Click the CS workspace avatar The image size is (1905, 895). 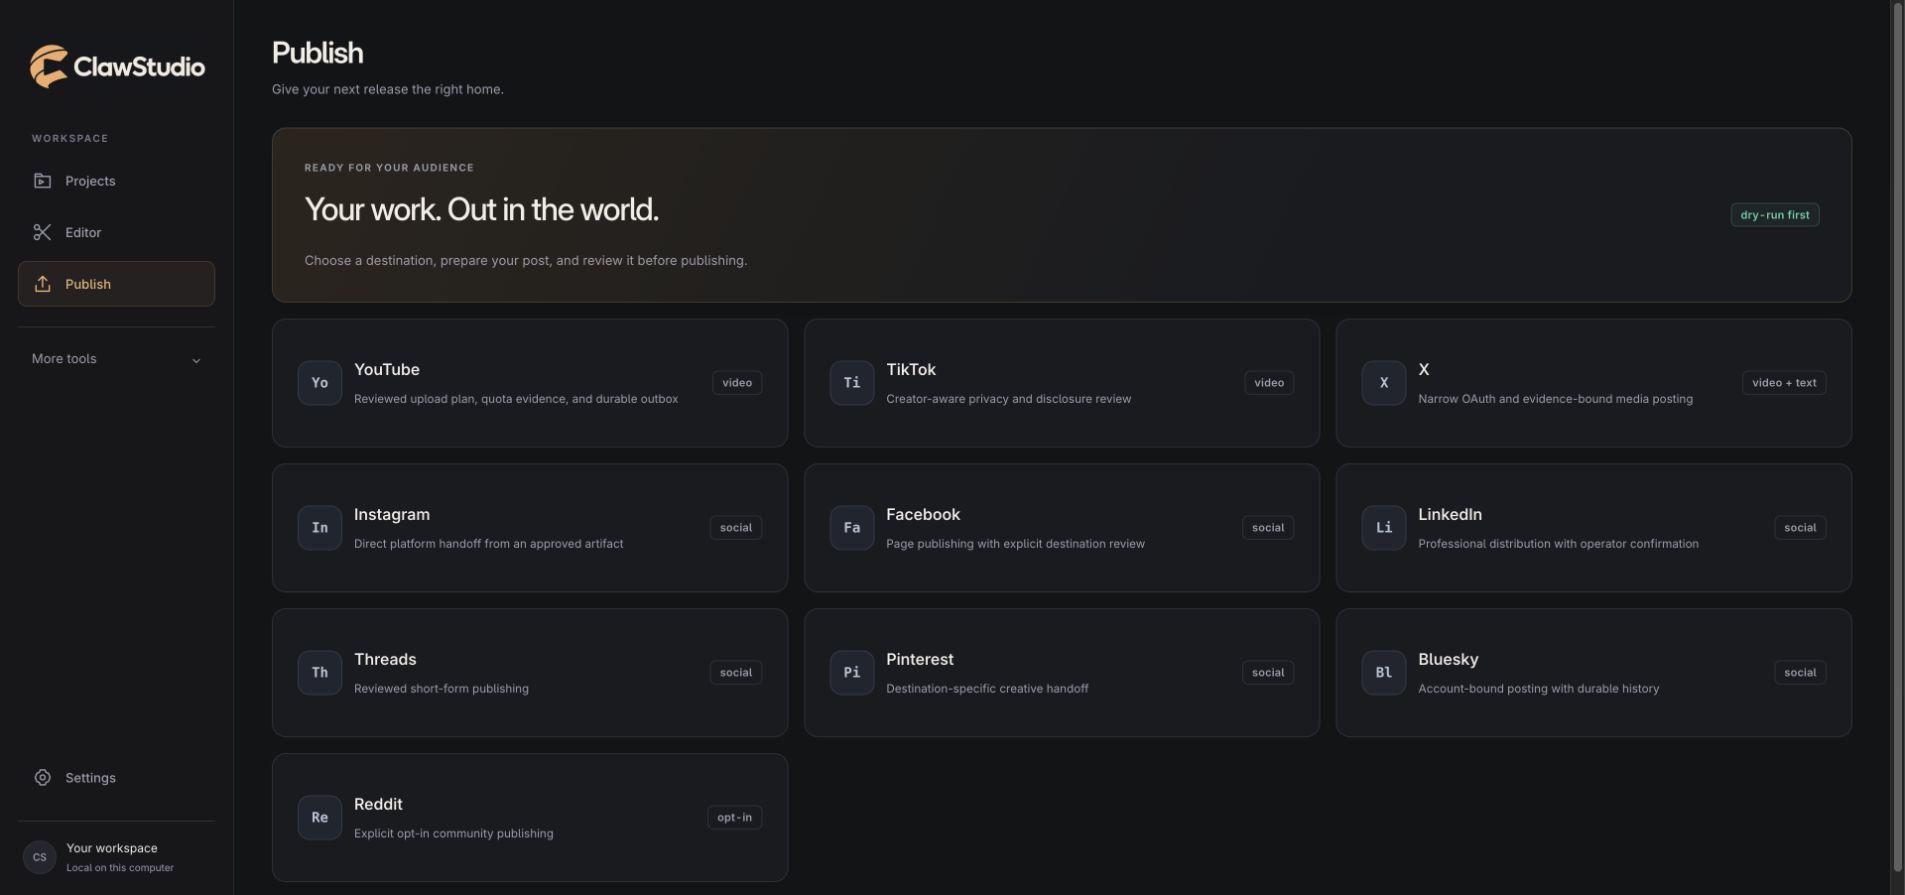point(40,857)
